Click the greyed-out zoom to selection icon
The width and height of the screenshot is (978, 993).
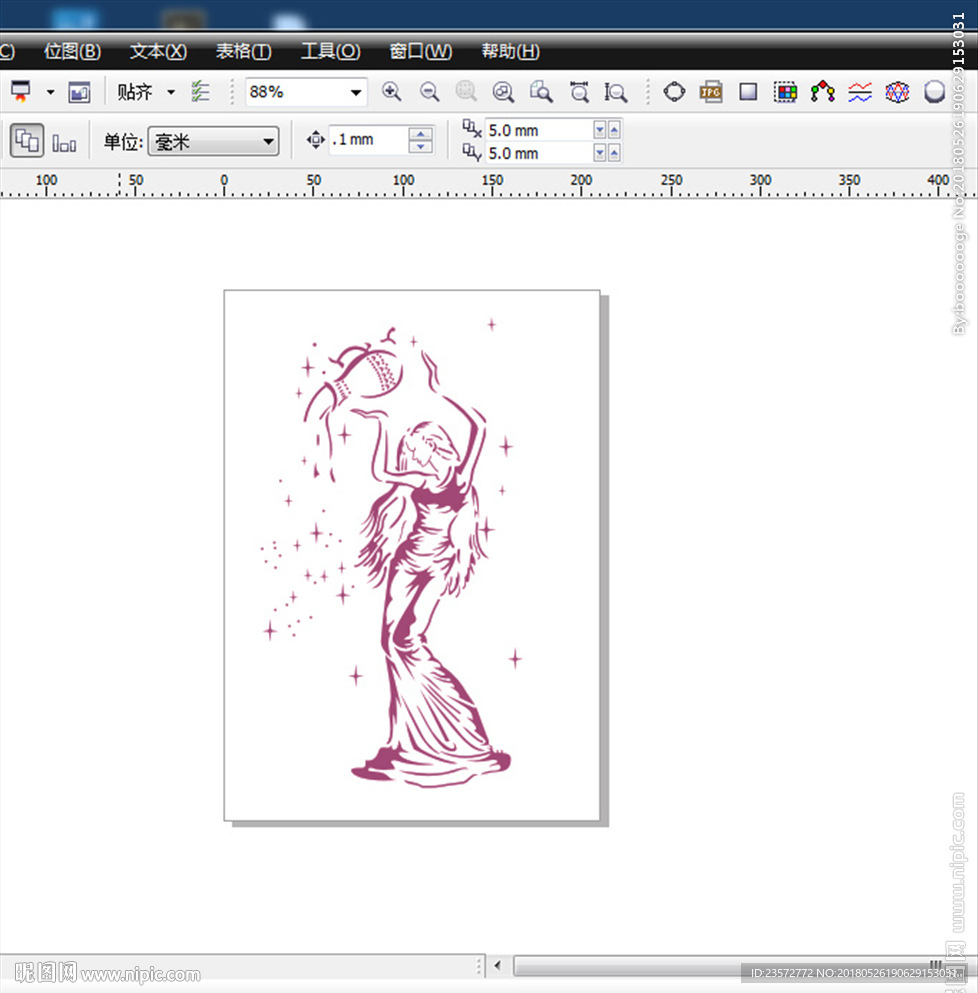pos(467,92)
